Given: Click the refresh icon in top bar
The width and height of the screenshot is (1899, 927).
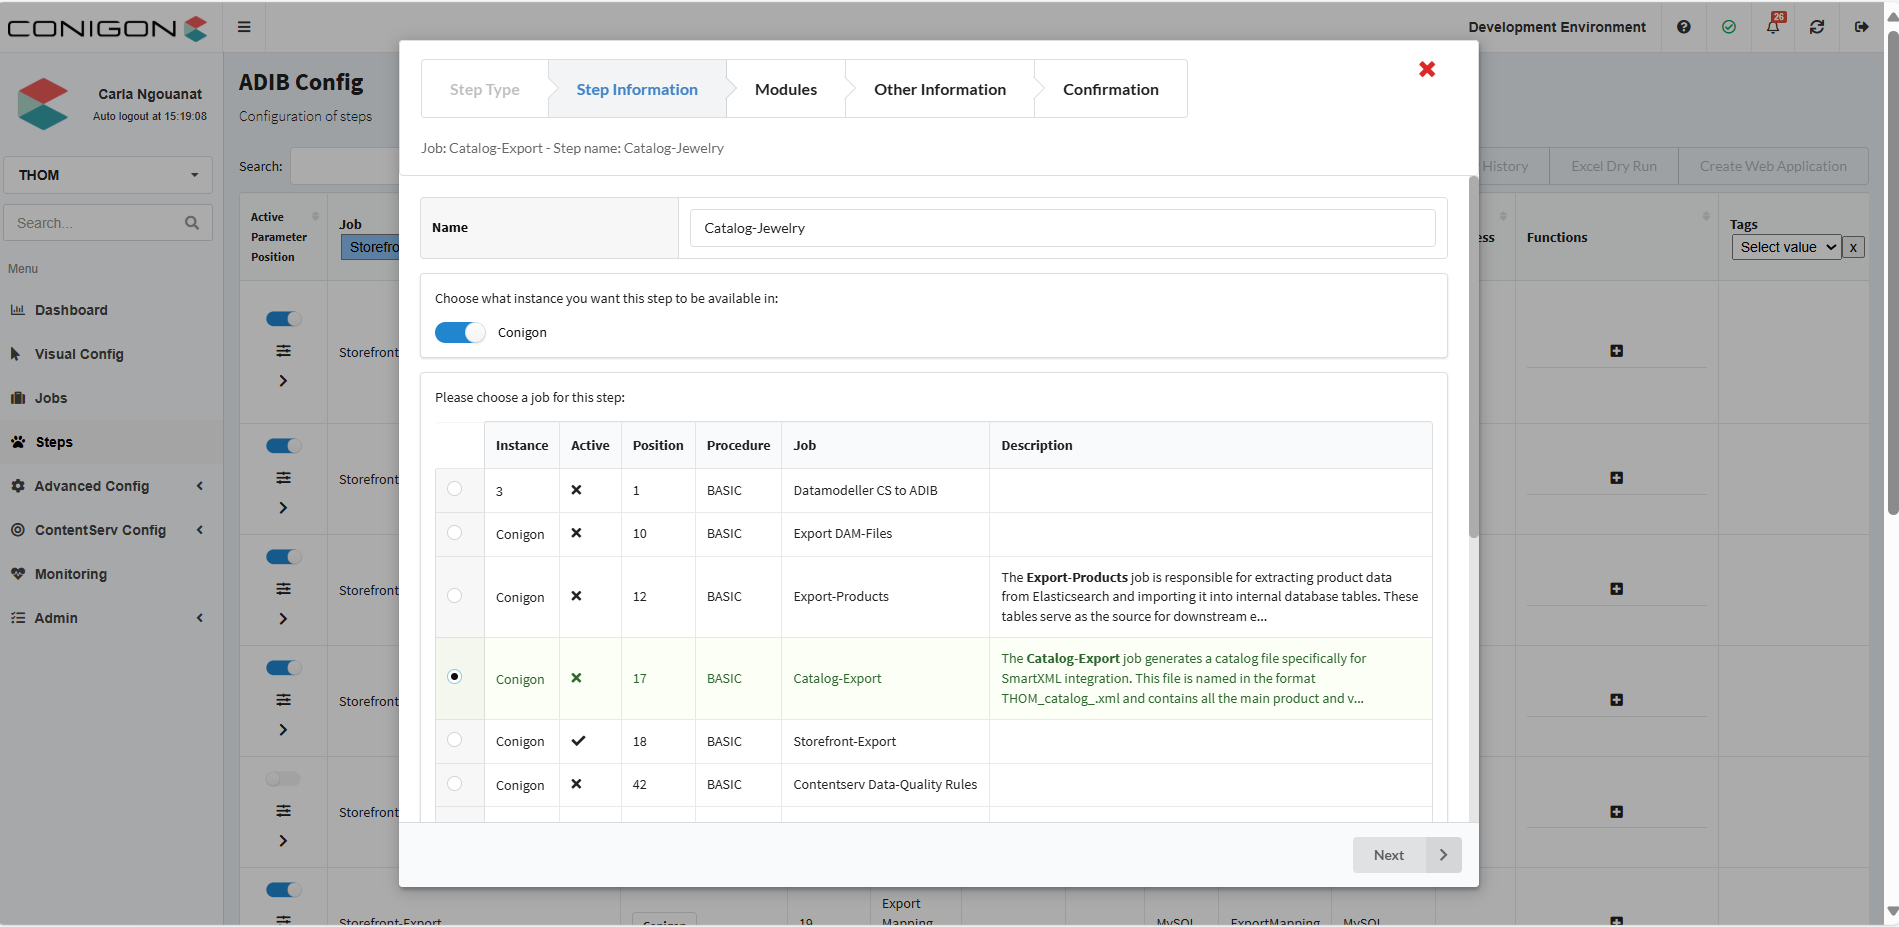Looking at the screenshot, I should pyautogui.click(x=1817, y=27).
